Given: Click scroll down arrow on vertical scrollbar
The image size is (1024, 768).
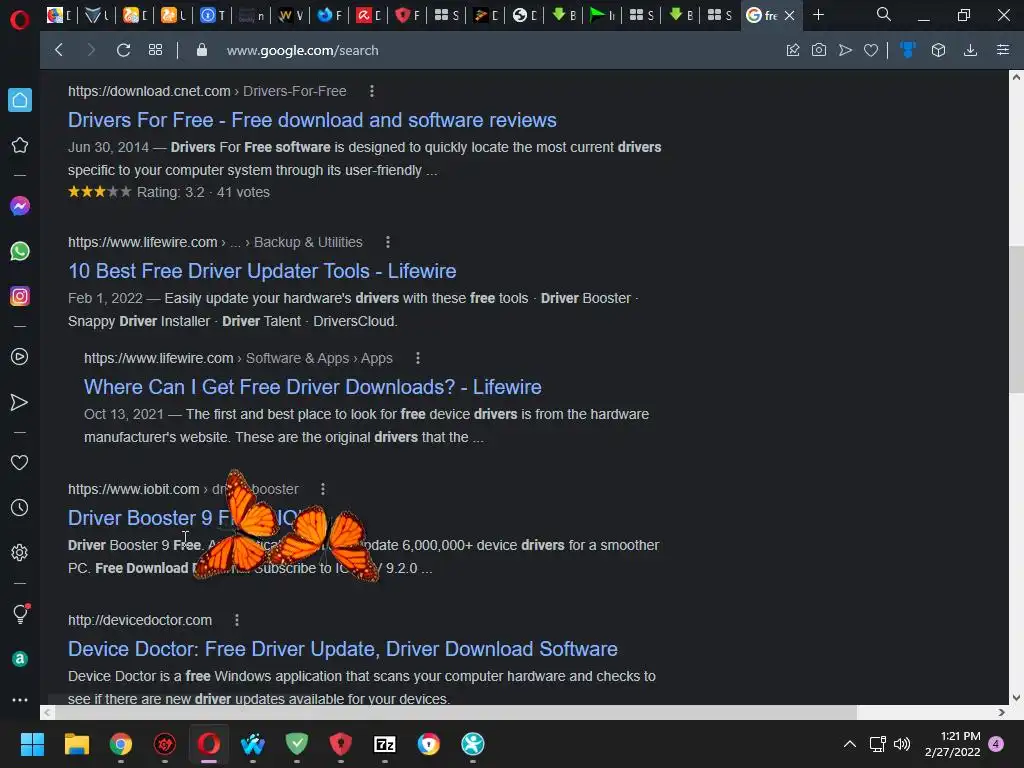Looking at the screenshot, I should (1016, 697).
